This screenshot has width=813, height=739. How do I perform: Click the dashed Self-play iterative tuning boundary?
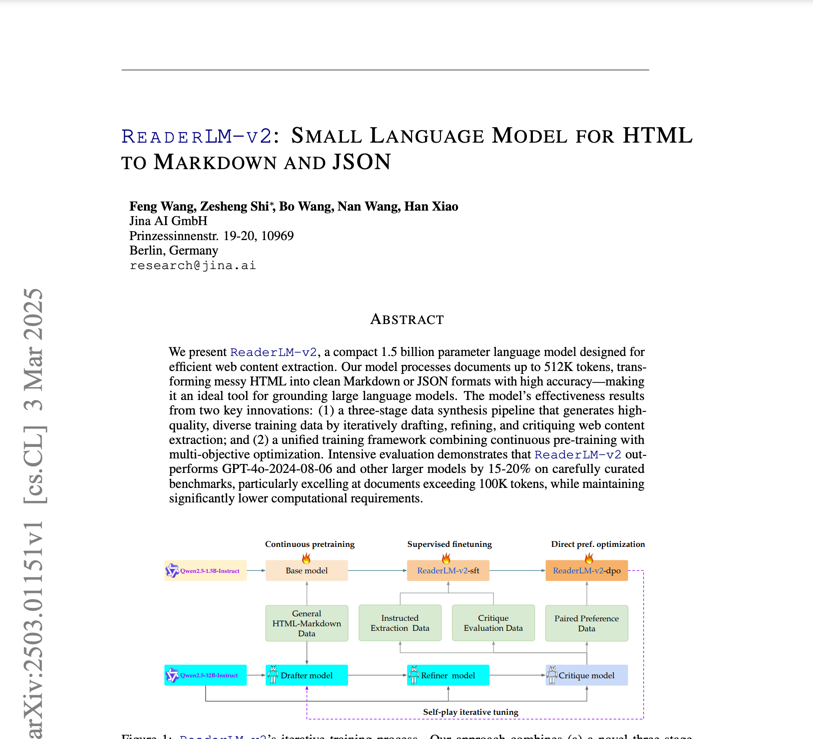(x=471, y=711)
